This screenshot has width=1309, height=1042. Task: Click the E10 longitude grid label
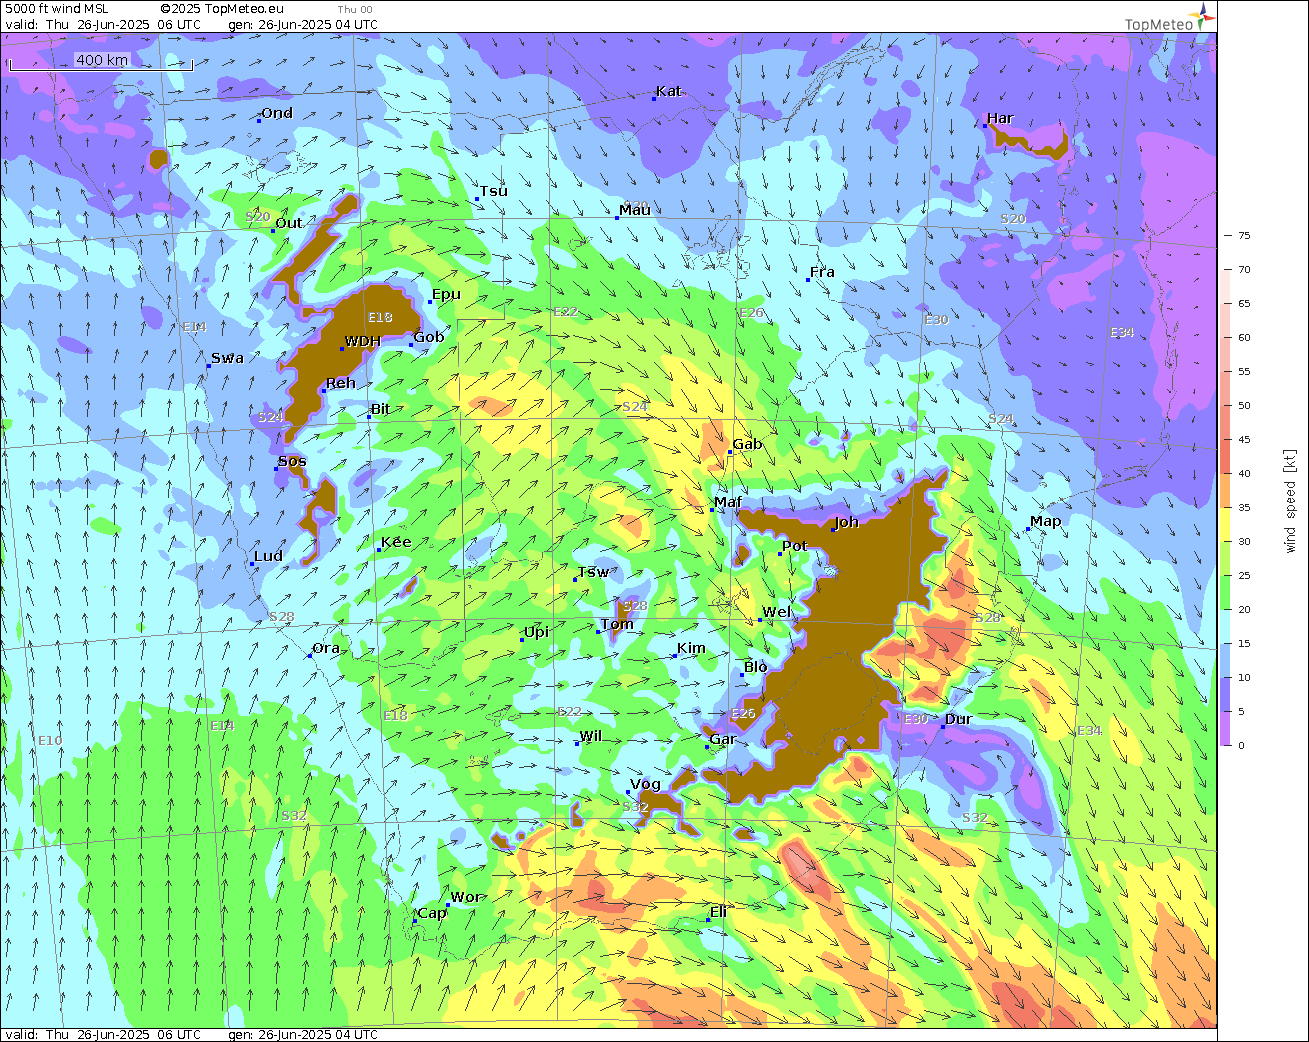pyautogui.click(x=50, y=740)
